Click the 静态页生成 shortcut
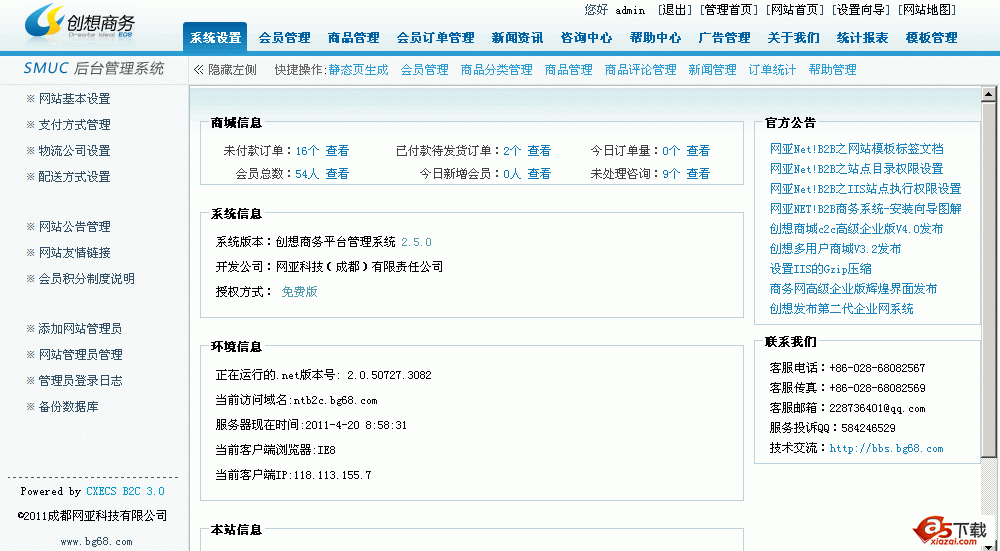Viewport: 1000px width, 551px height. tap(358, 70)
